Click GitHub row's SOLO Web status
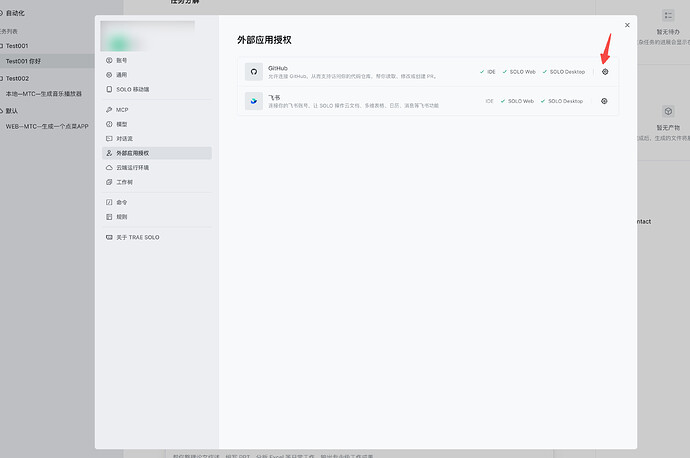Viewport: 690px width, 458px height. click(x=519, y=72)
